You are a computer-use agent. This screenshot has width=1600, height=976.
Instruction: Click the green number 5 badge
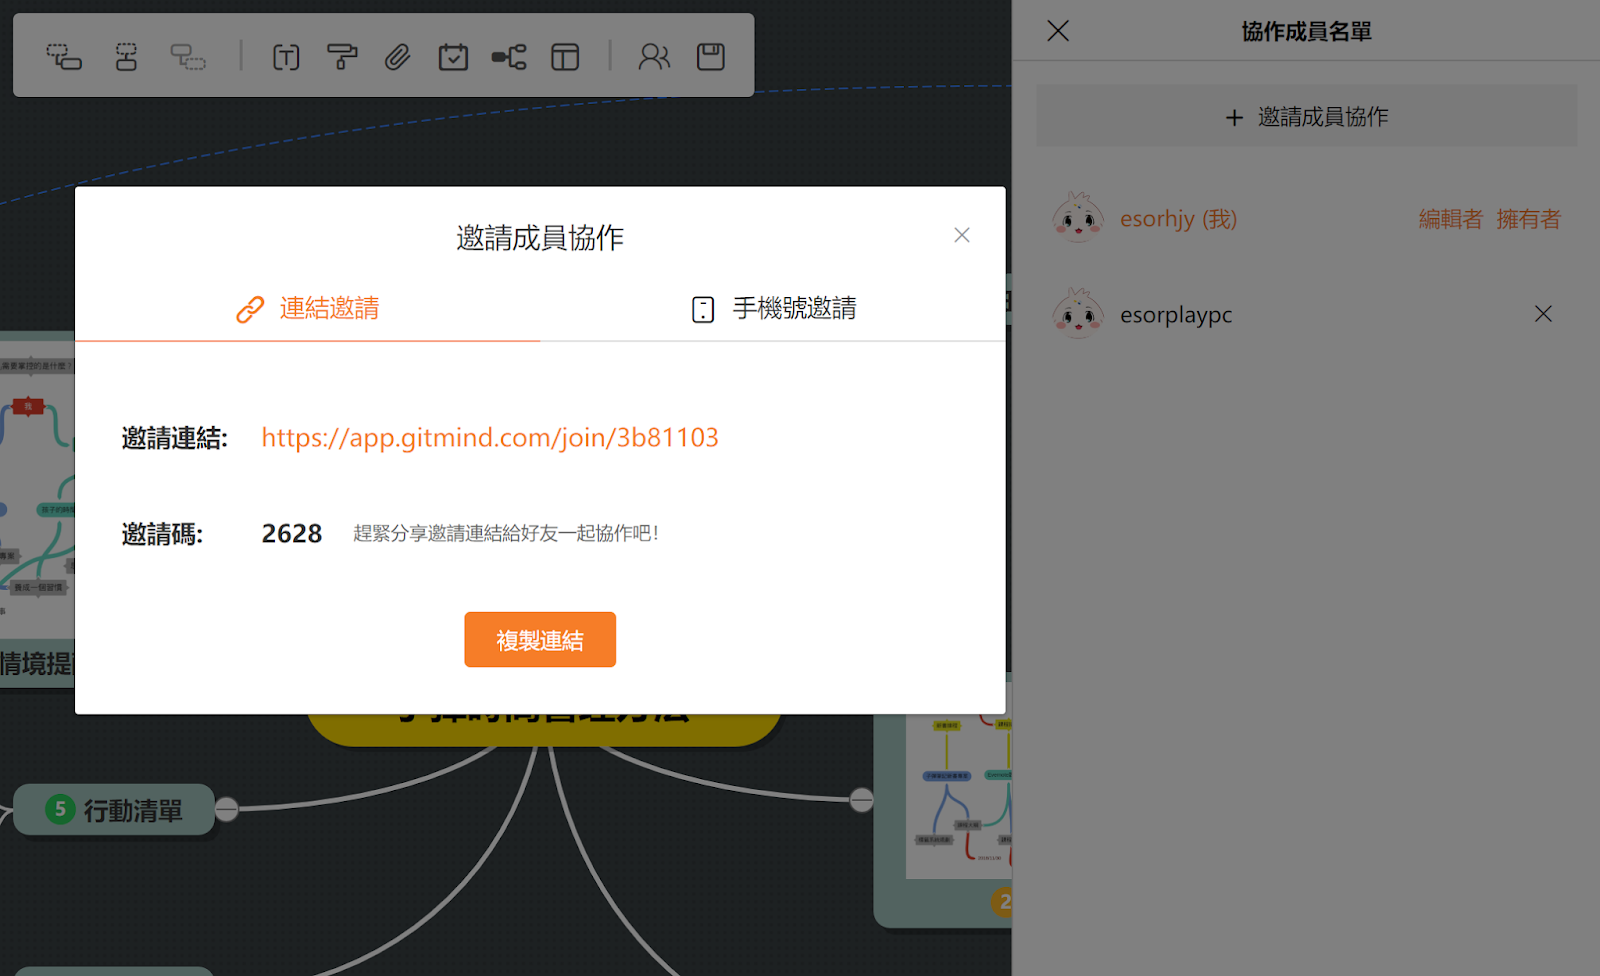point(60,809)
